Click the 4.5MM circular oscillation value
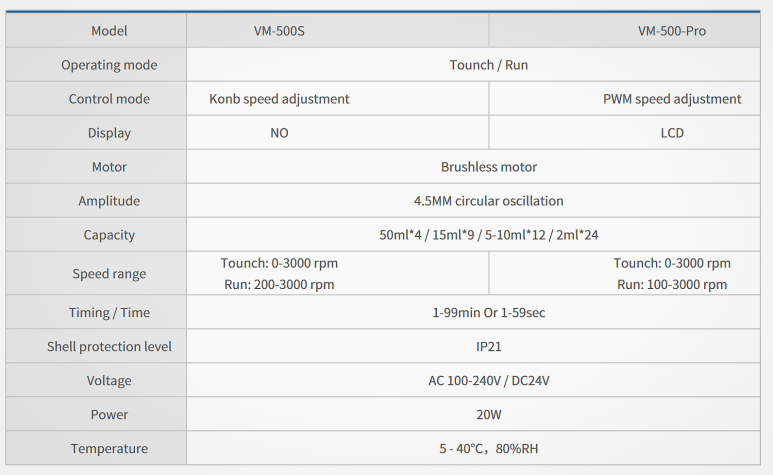This screenshot has height=475, width=773. [489, 201]
